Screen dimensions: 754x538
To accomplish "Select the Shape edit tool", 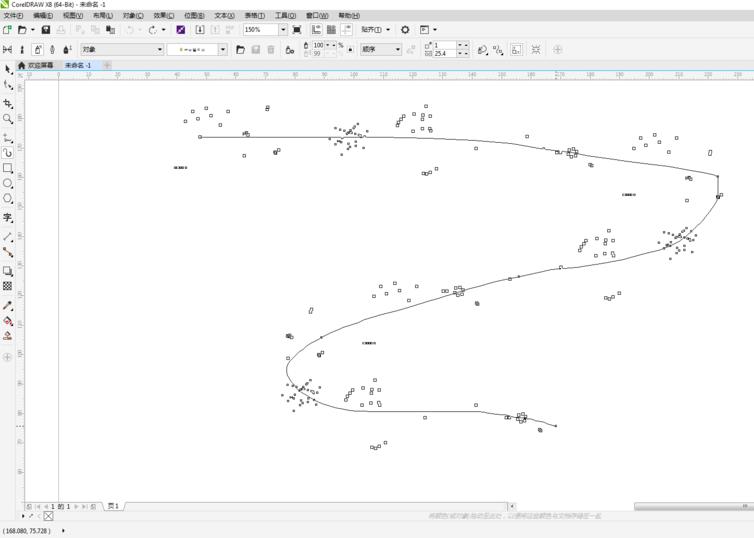I will (8, 86).
